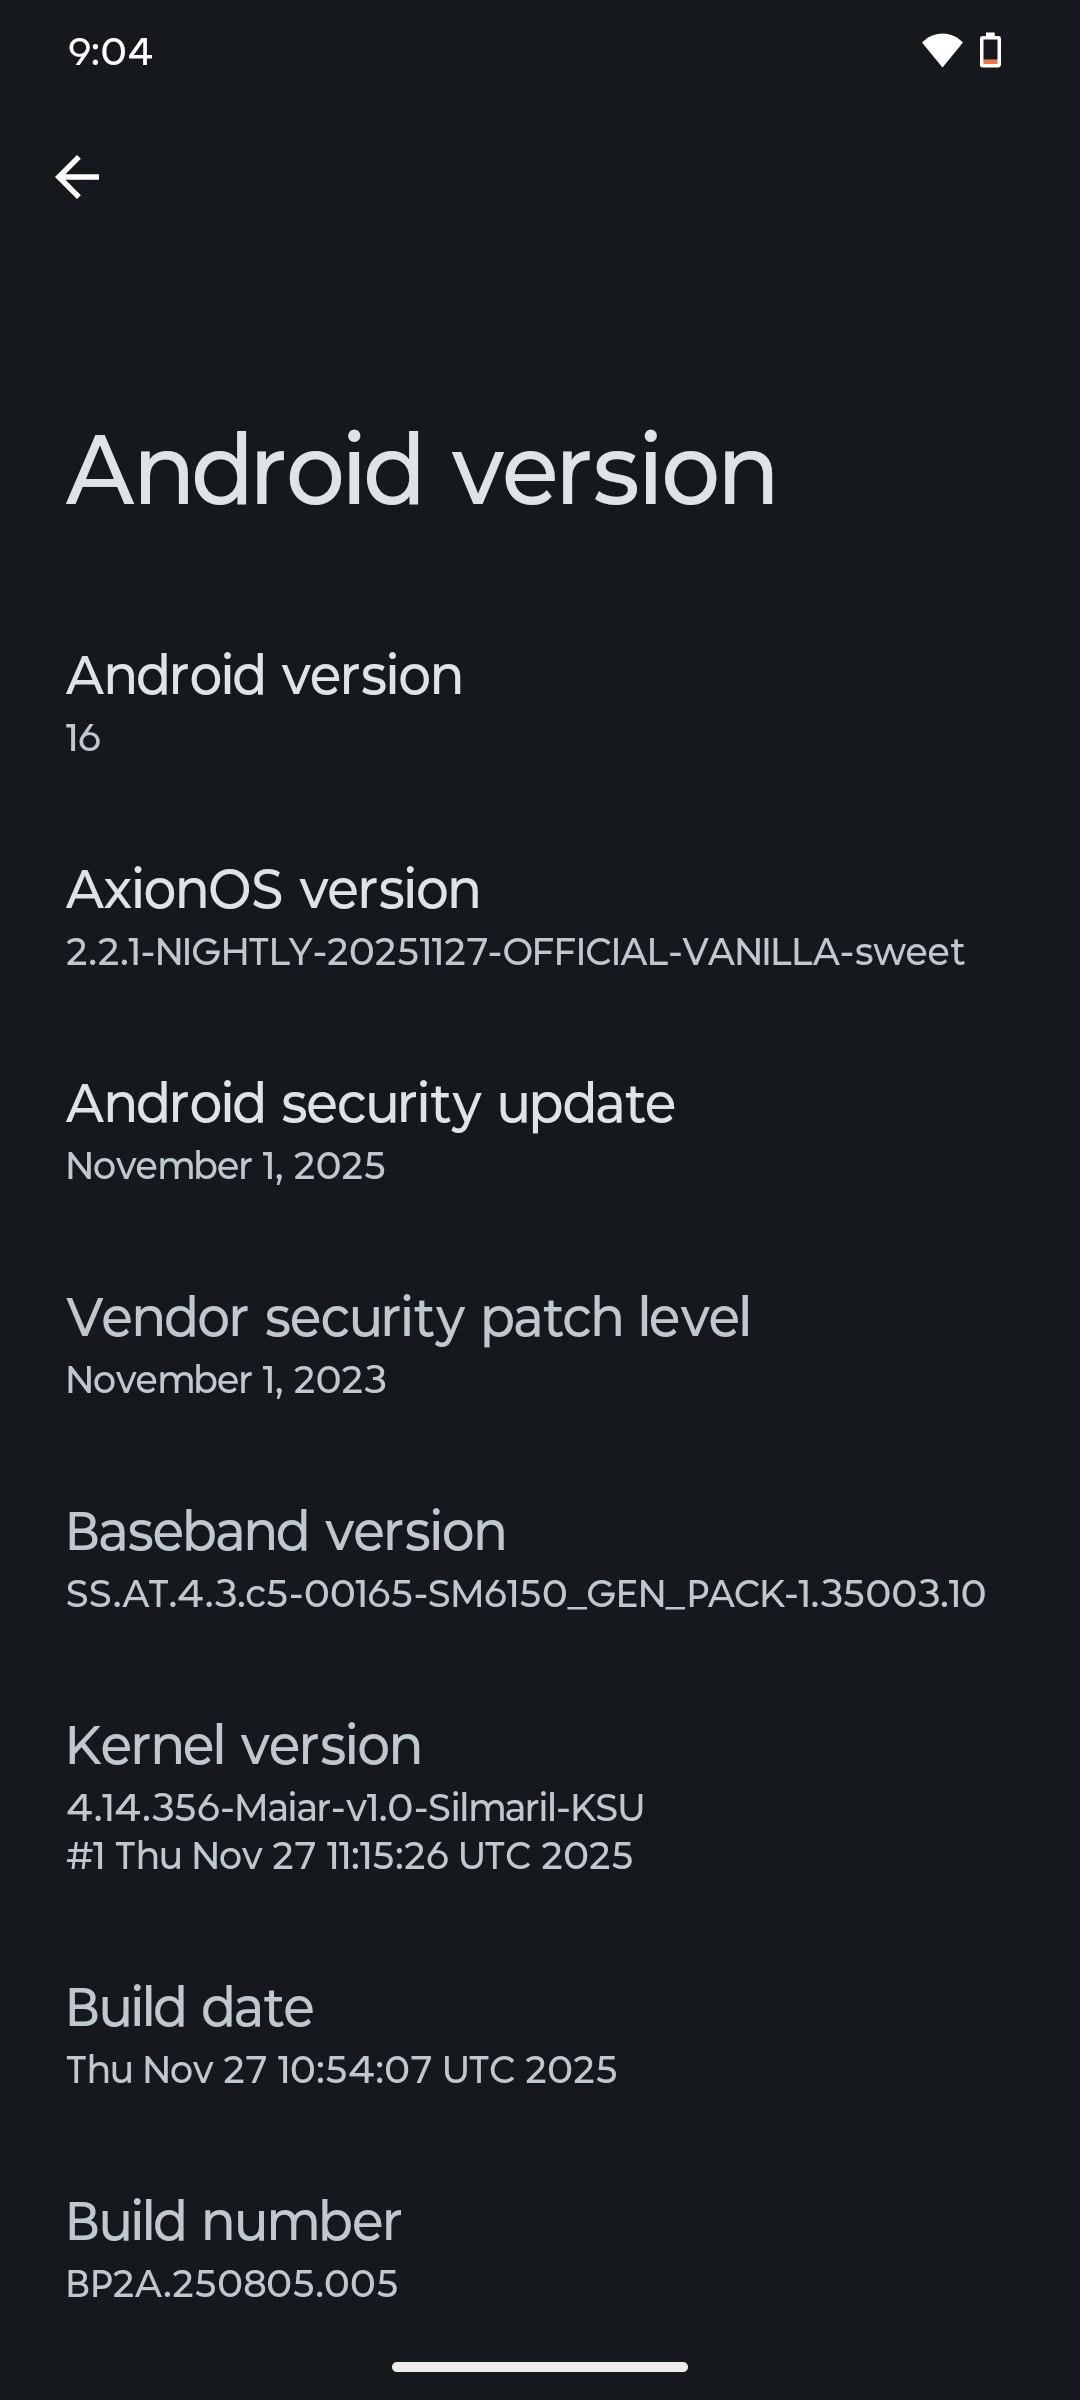1080x2400 pixels.
Task: Open the AxionOS version entry
Action: (x=273, y=889)
